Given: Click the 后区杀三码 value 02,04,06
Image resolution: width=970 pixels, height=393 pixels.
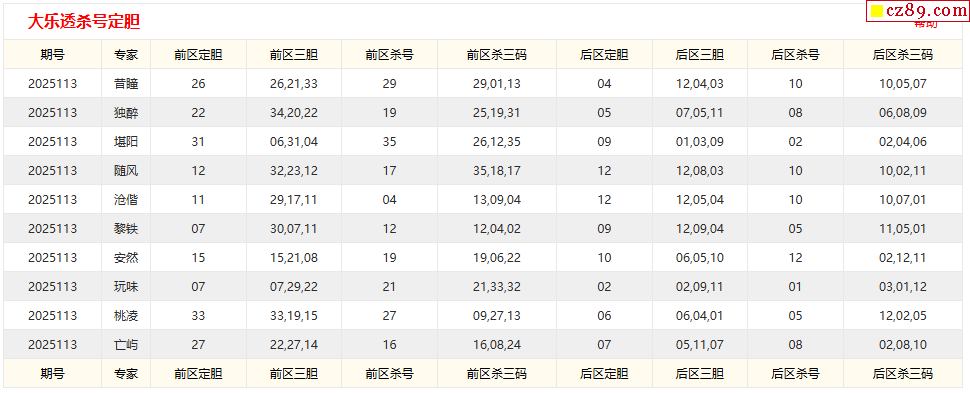Looking at the screenshot, I should coord(903,142).
